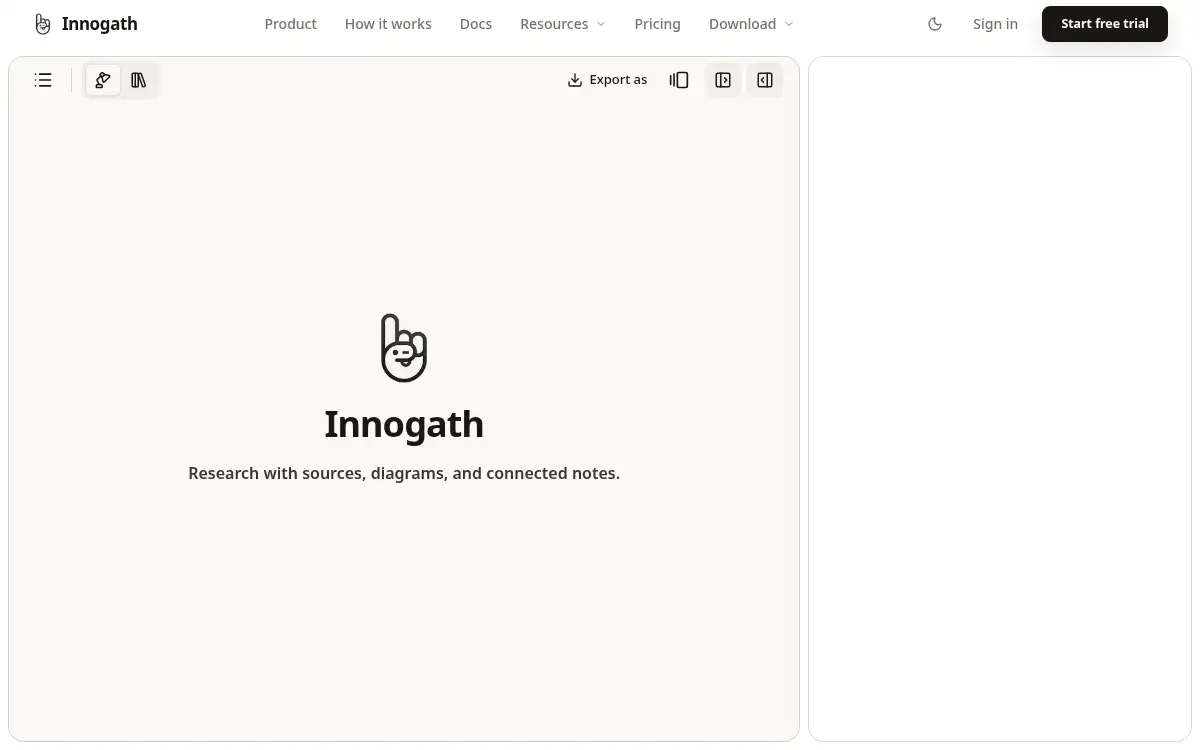Open the Pricing page

(x=657, y=24)
